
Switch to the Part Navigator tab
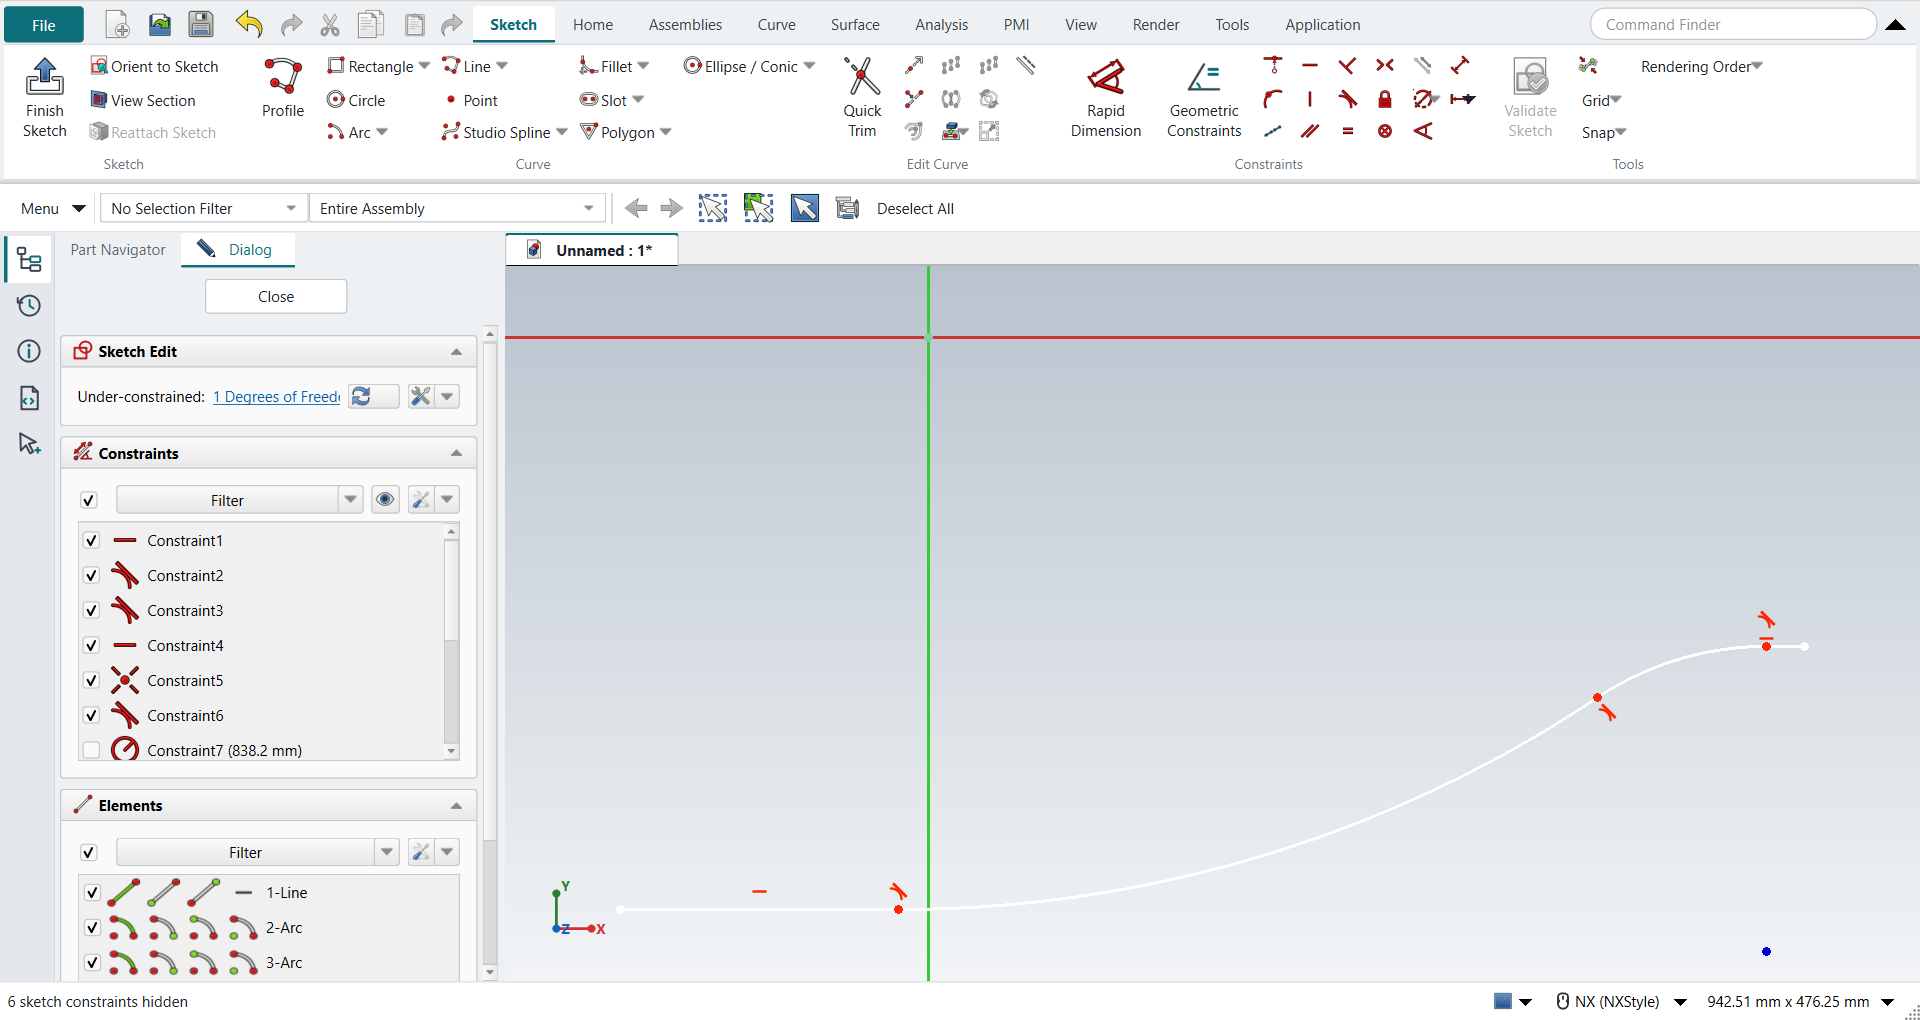[118, 250]
